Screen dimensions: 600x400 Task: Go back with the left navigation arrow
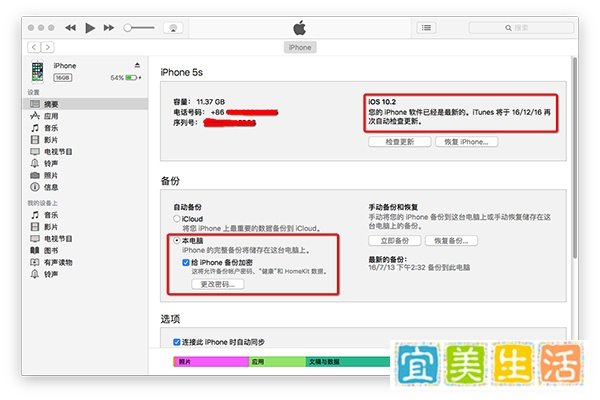click(34, 47)
